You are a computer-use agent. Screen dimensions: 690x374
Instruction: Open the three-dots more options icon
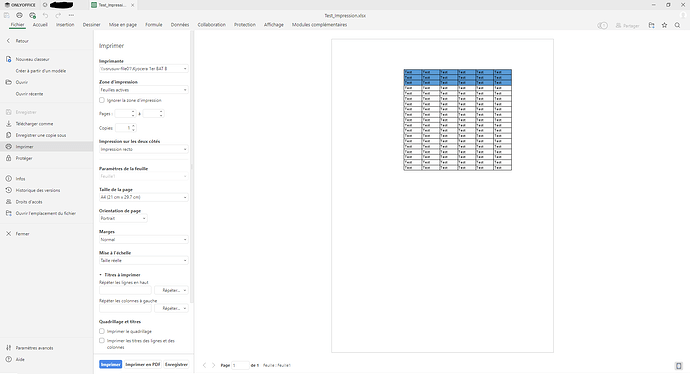click(x=71, y=15)
